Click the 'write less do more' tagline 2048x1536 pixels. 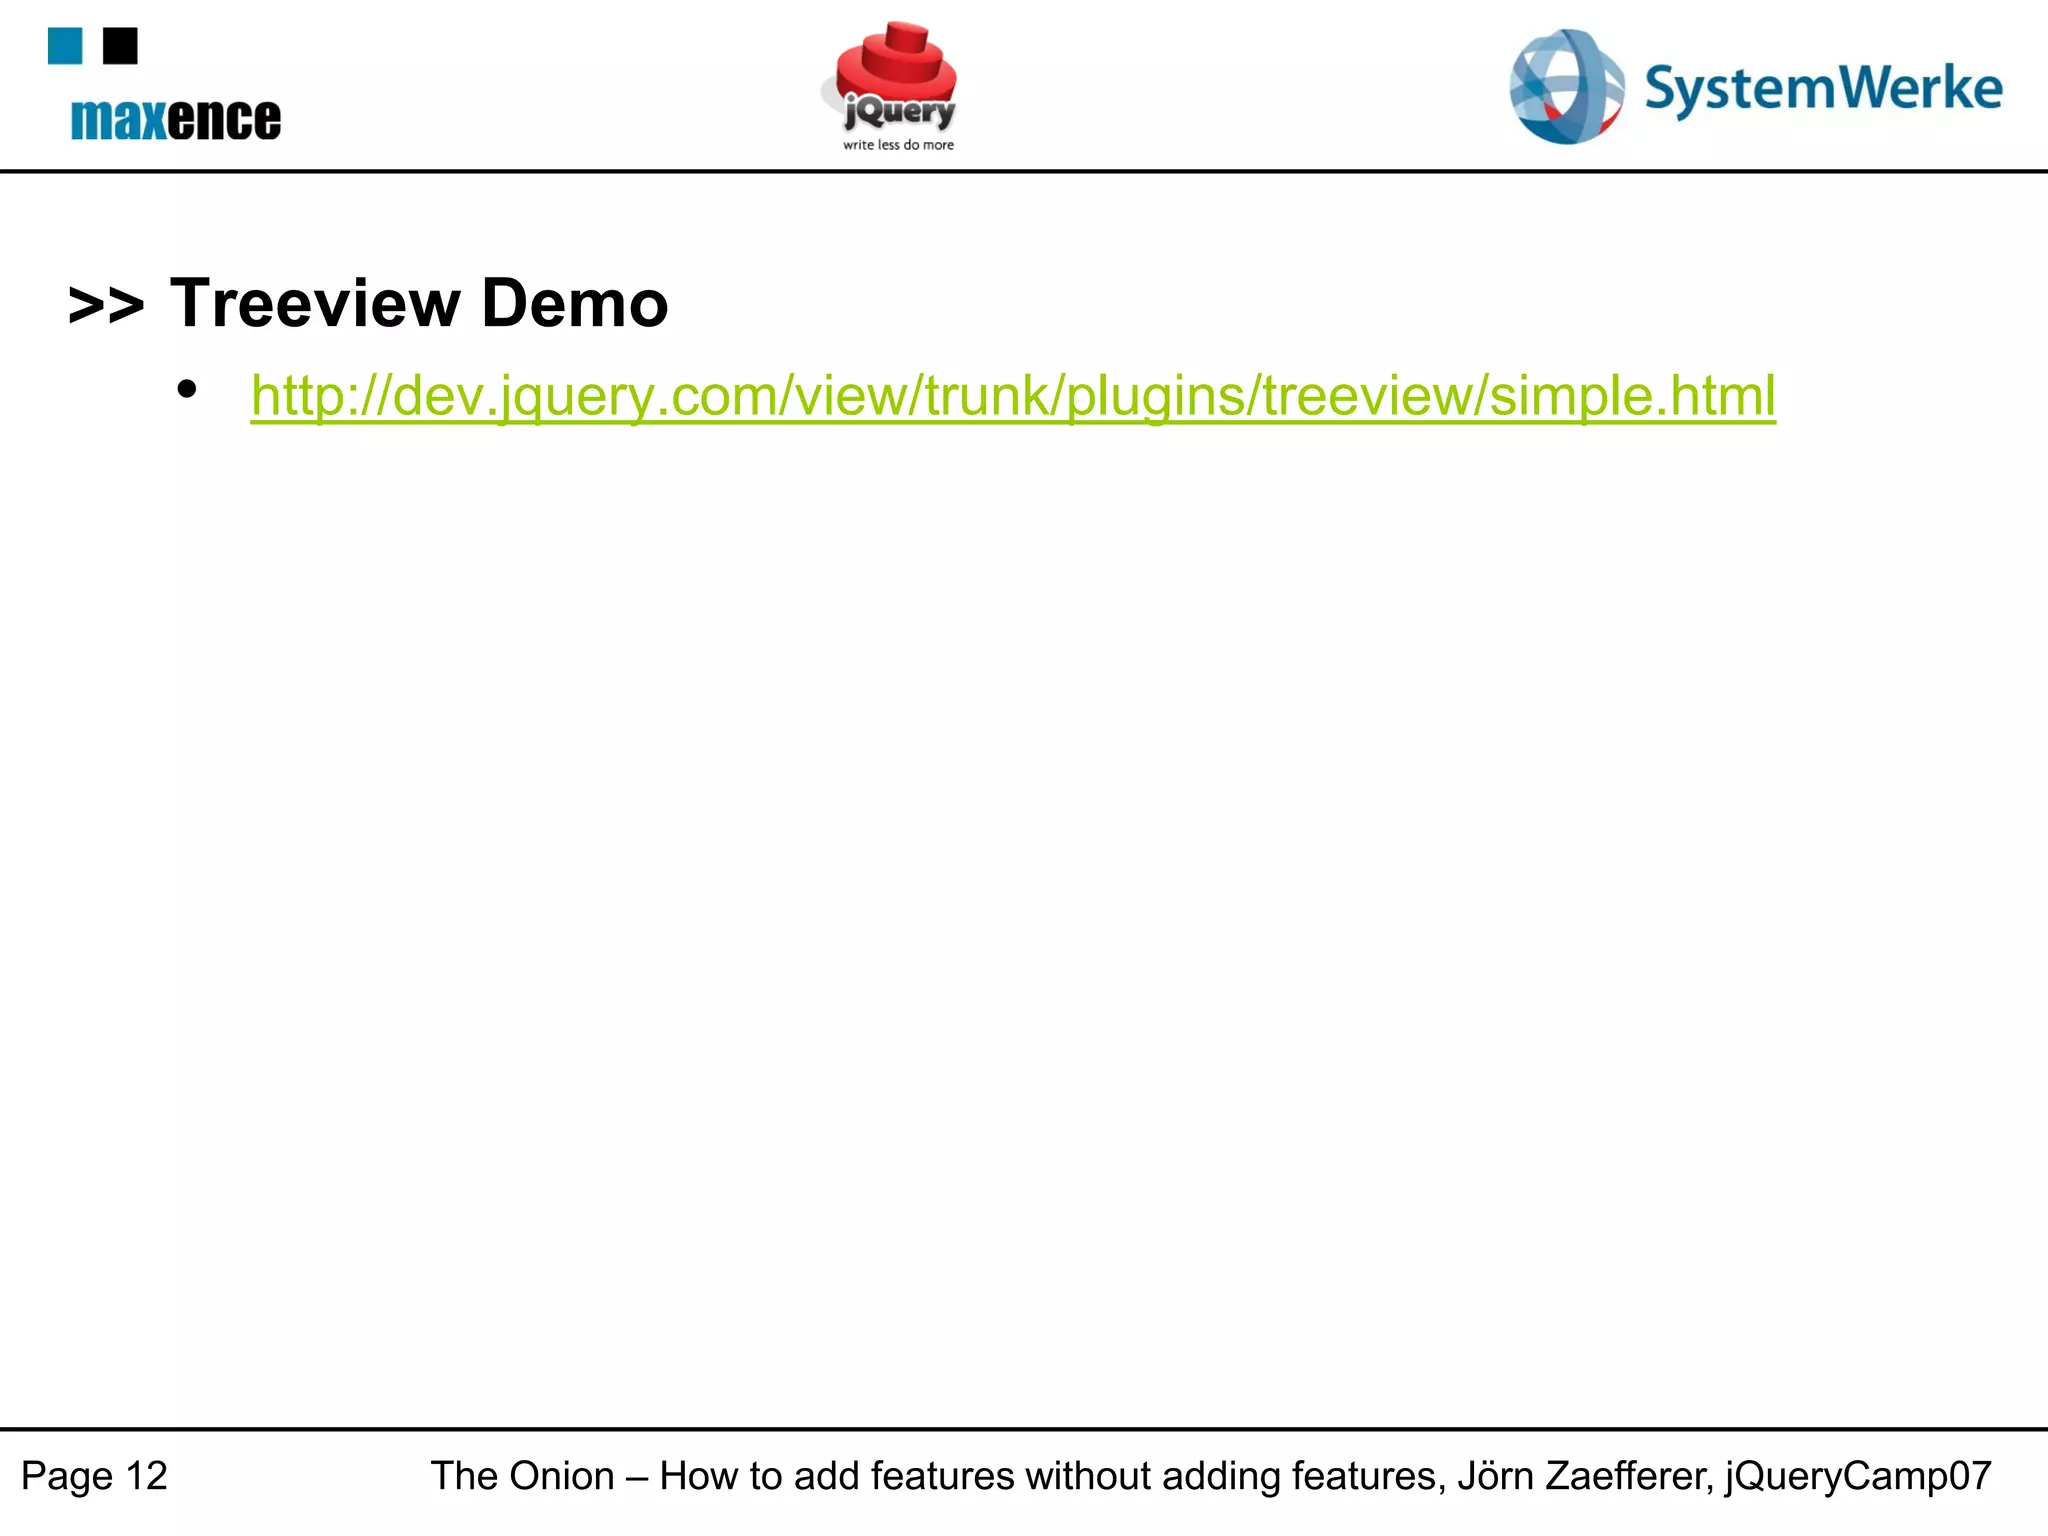coord(898,145)
